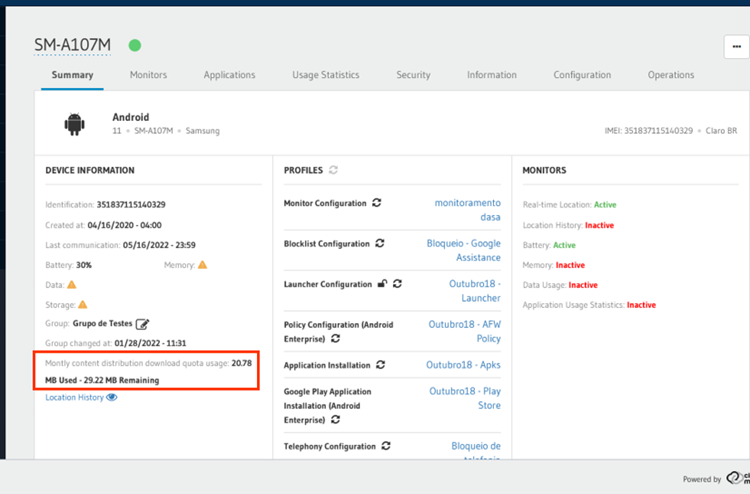Open the three-dot more options button
750x494 pixels.
click(737, 47)
